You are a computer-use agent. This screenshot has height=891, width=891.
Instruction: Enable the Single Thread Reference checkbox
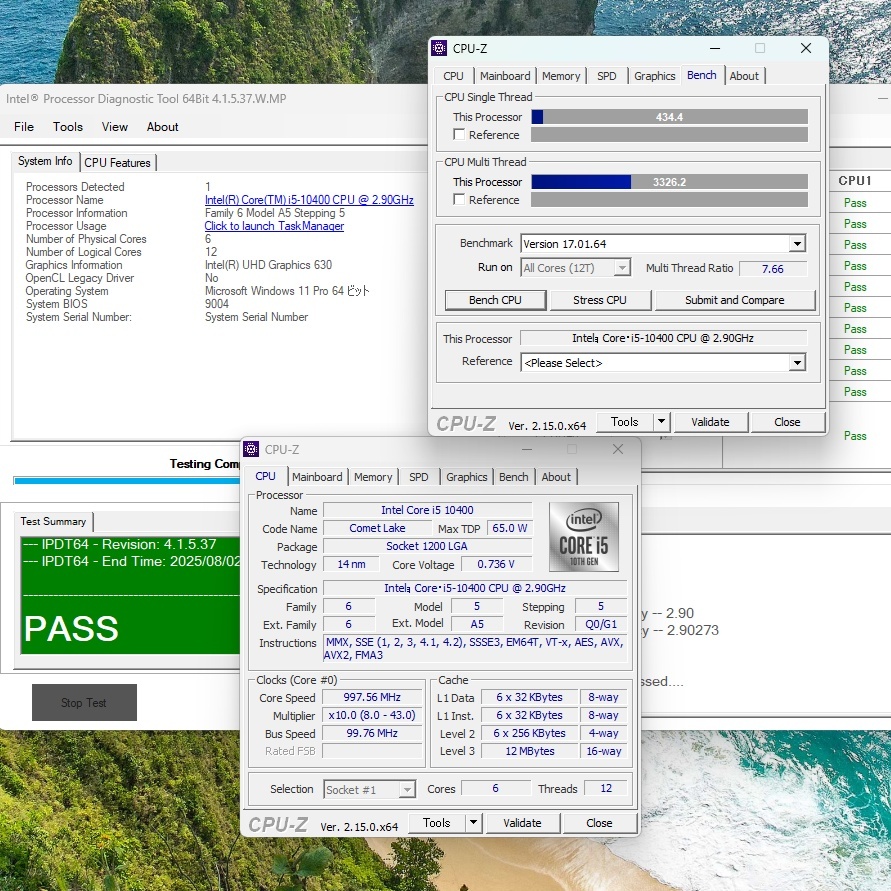[x=459, y=135]
